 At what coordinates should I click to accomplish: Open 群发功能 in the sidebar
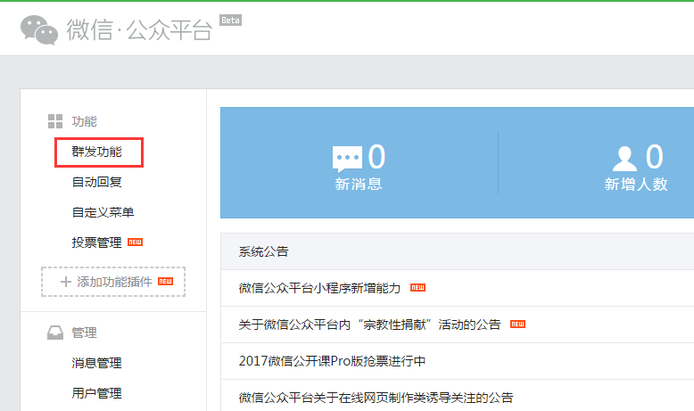point(97,152)
